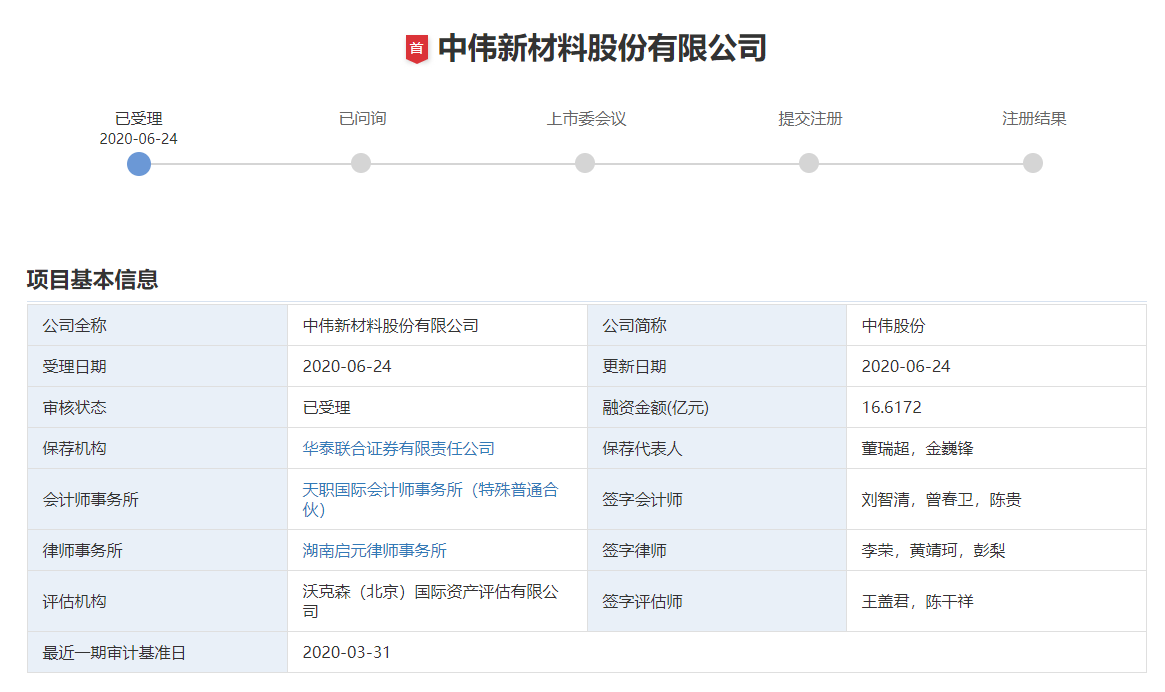
Task: Click the 中伟新材料股份有限公司 page title
Action: (x=602, y=48)
